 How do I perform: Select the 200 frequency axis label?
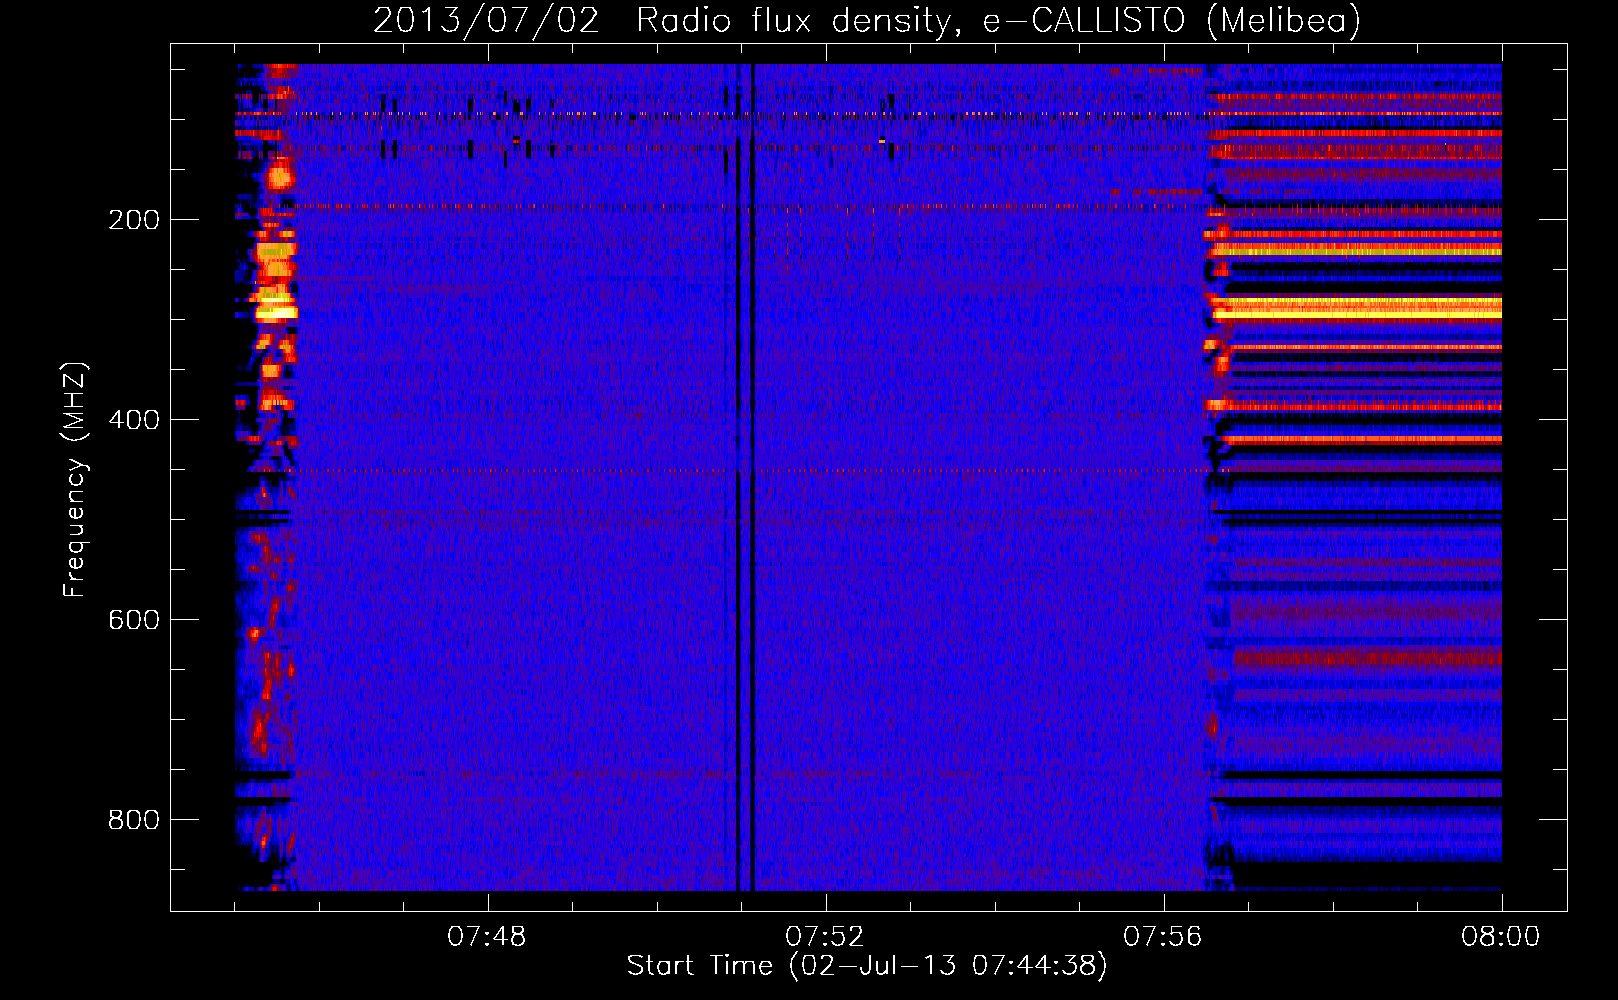tap(133, 220)
